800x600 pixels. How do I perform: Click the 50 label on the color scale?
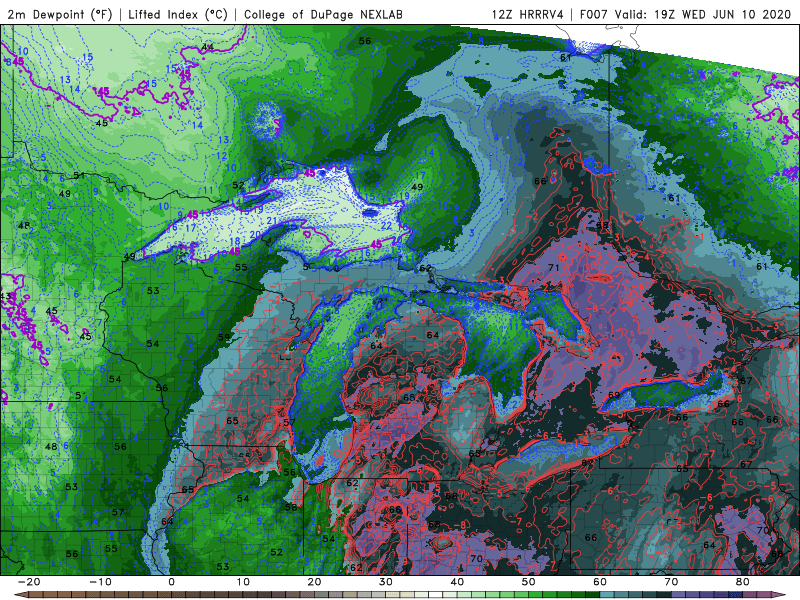coord(529,582)
